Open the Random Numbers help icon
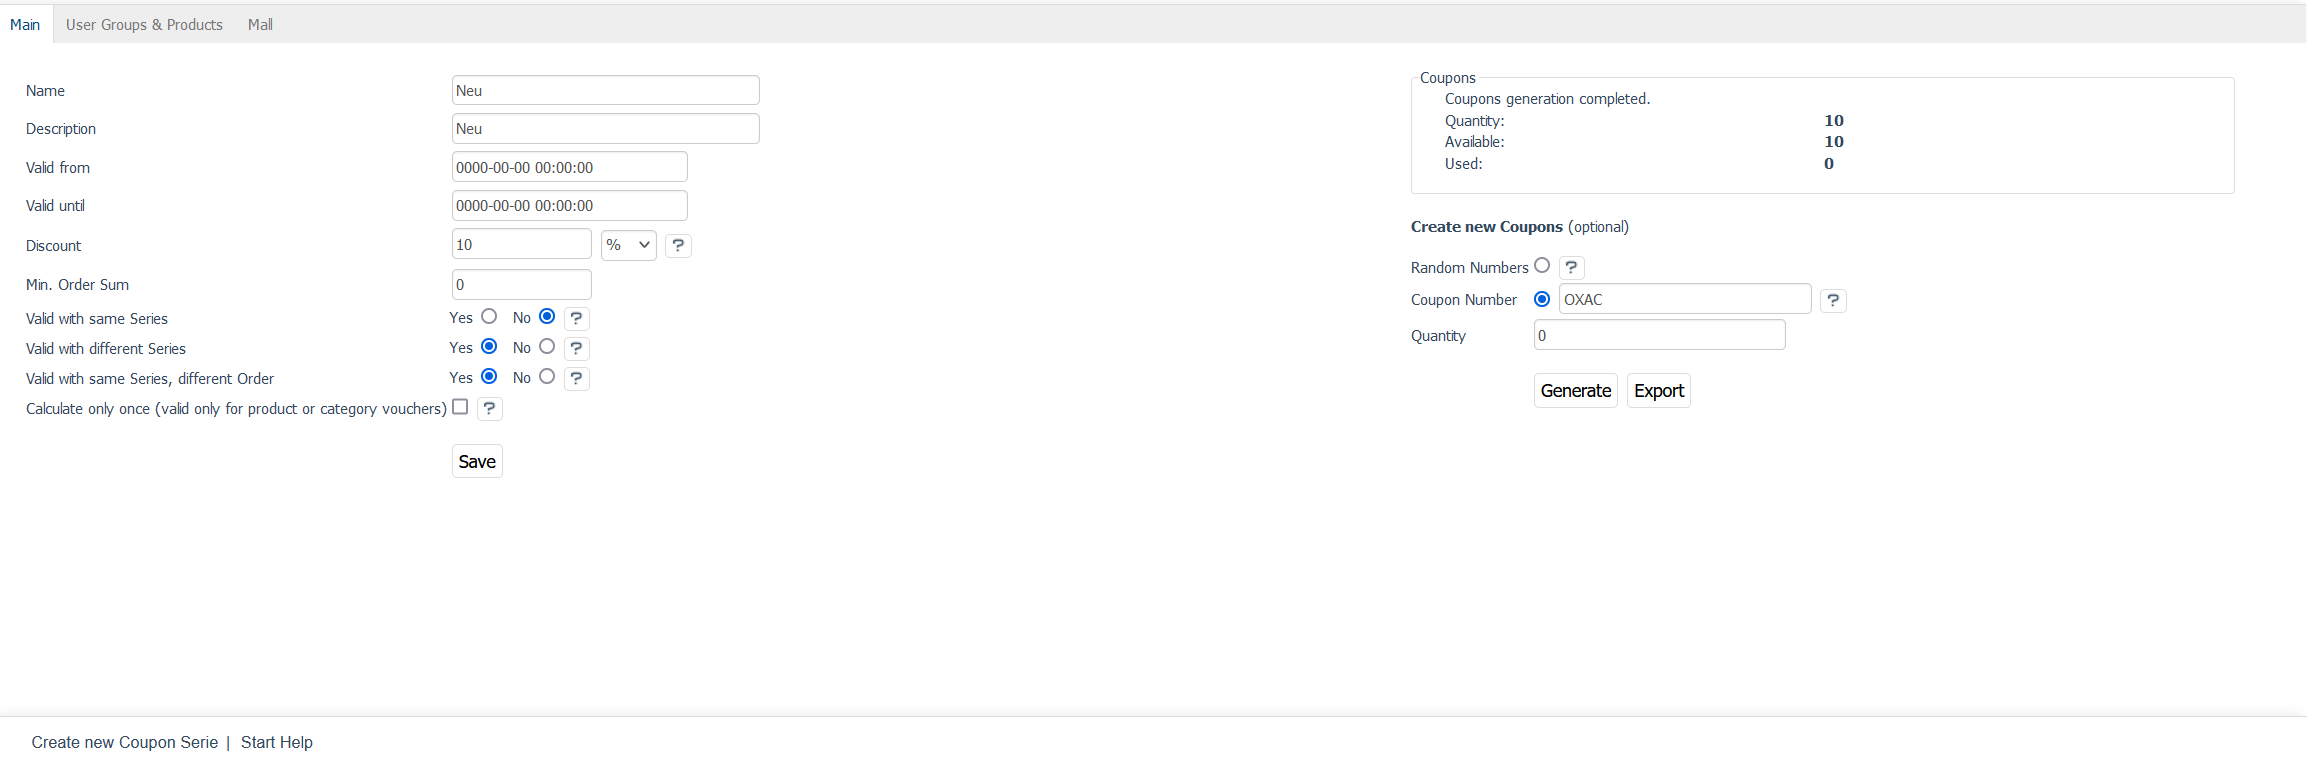Screen dimensions: 2307x757 pos(1571,267)
